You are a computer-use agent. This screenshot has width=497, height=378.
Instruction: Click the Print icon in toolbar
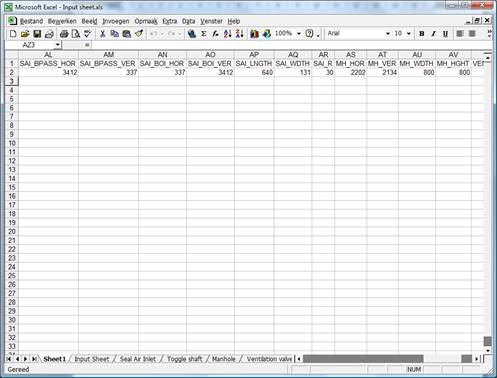pyautogui.click(x=64, y=34)
